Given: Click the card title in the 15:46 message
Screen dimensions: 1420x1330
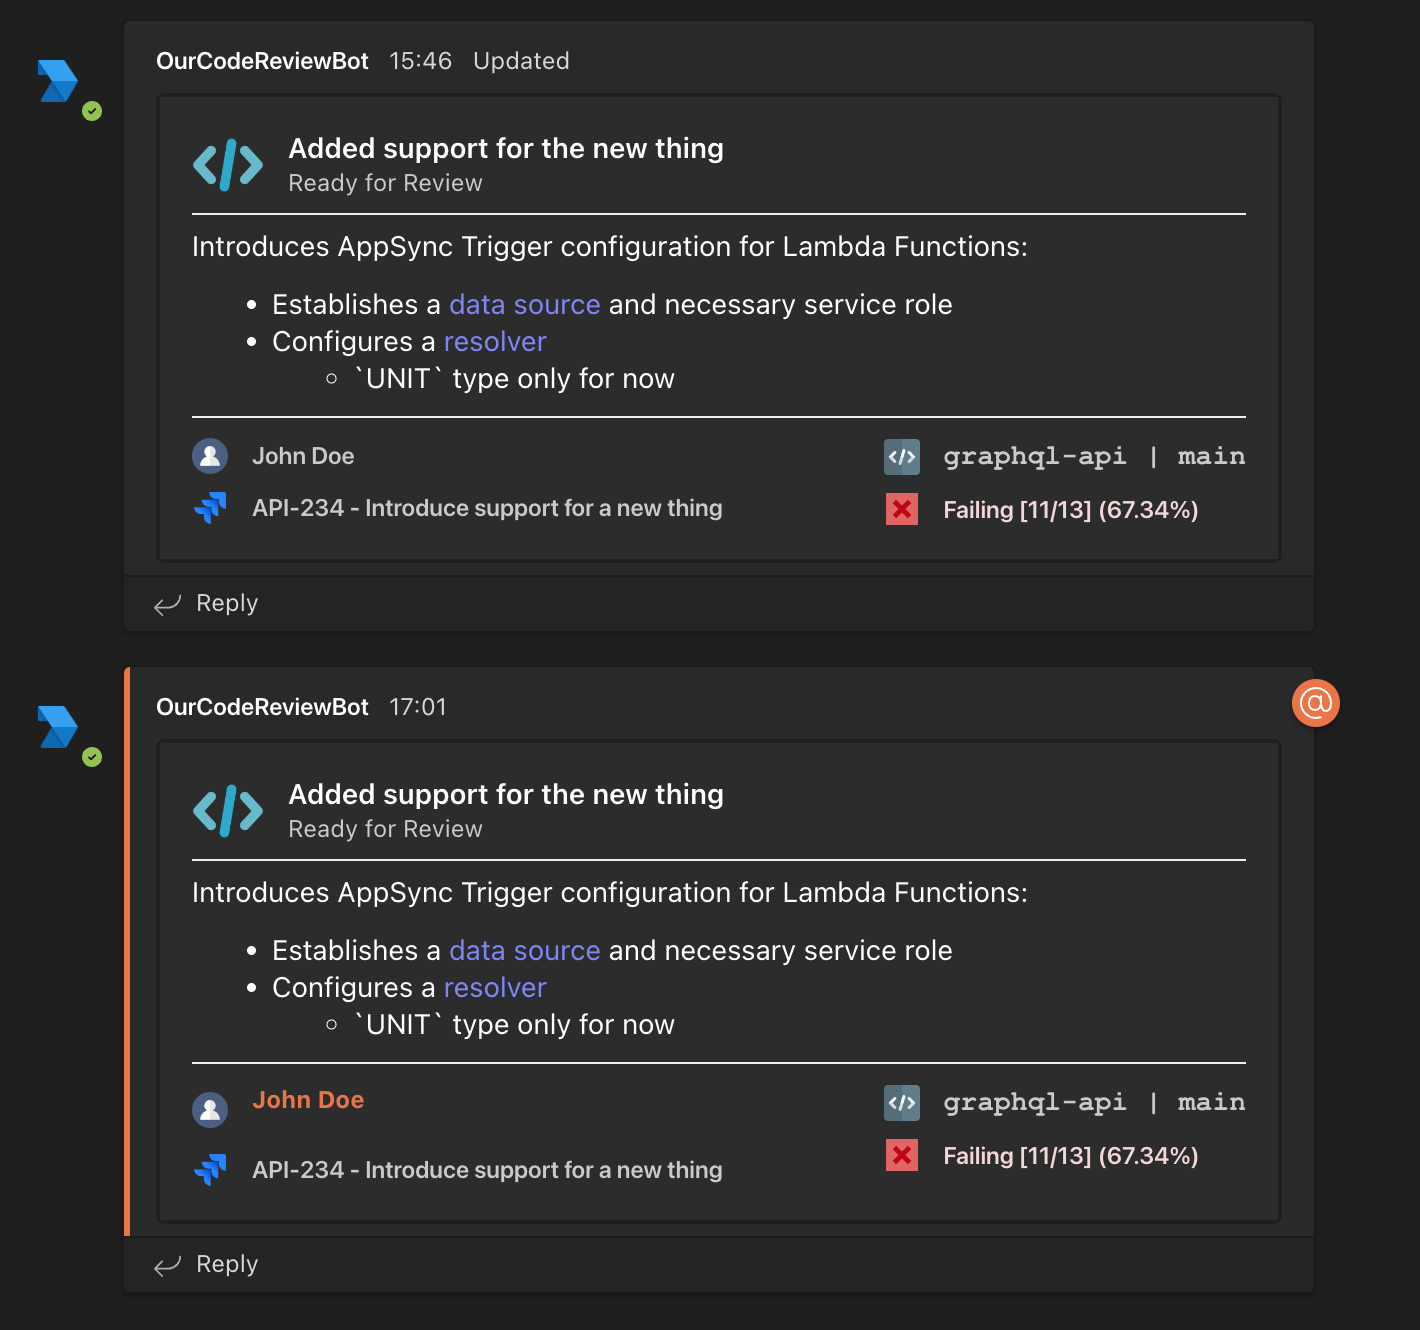Looking at the screenshot, I should [x=506, y=148].
